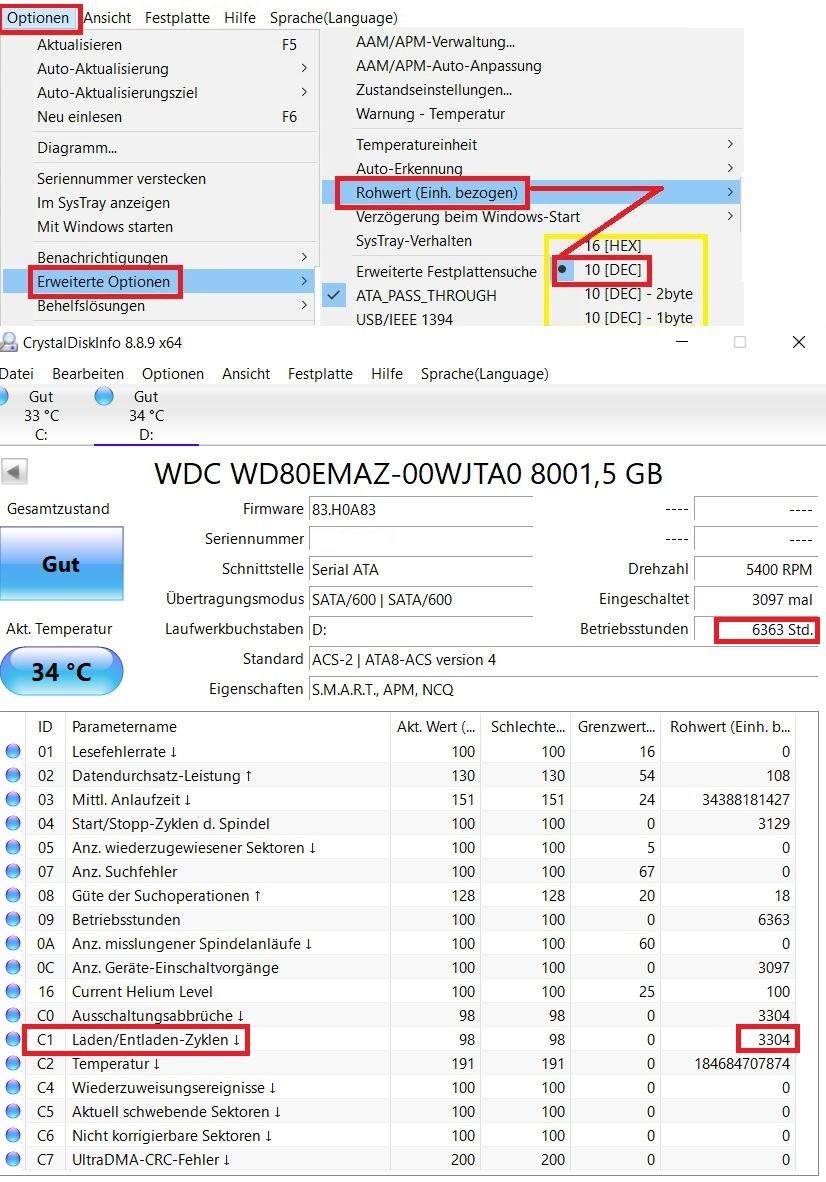Click the blue status dot of row C2 Temperatur
Image resolution: width=826 pixels, height=1182 pixels.
pos(13,1063)
